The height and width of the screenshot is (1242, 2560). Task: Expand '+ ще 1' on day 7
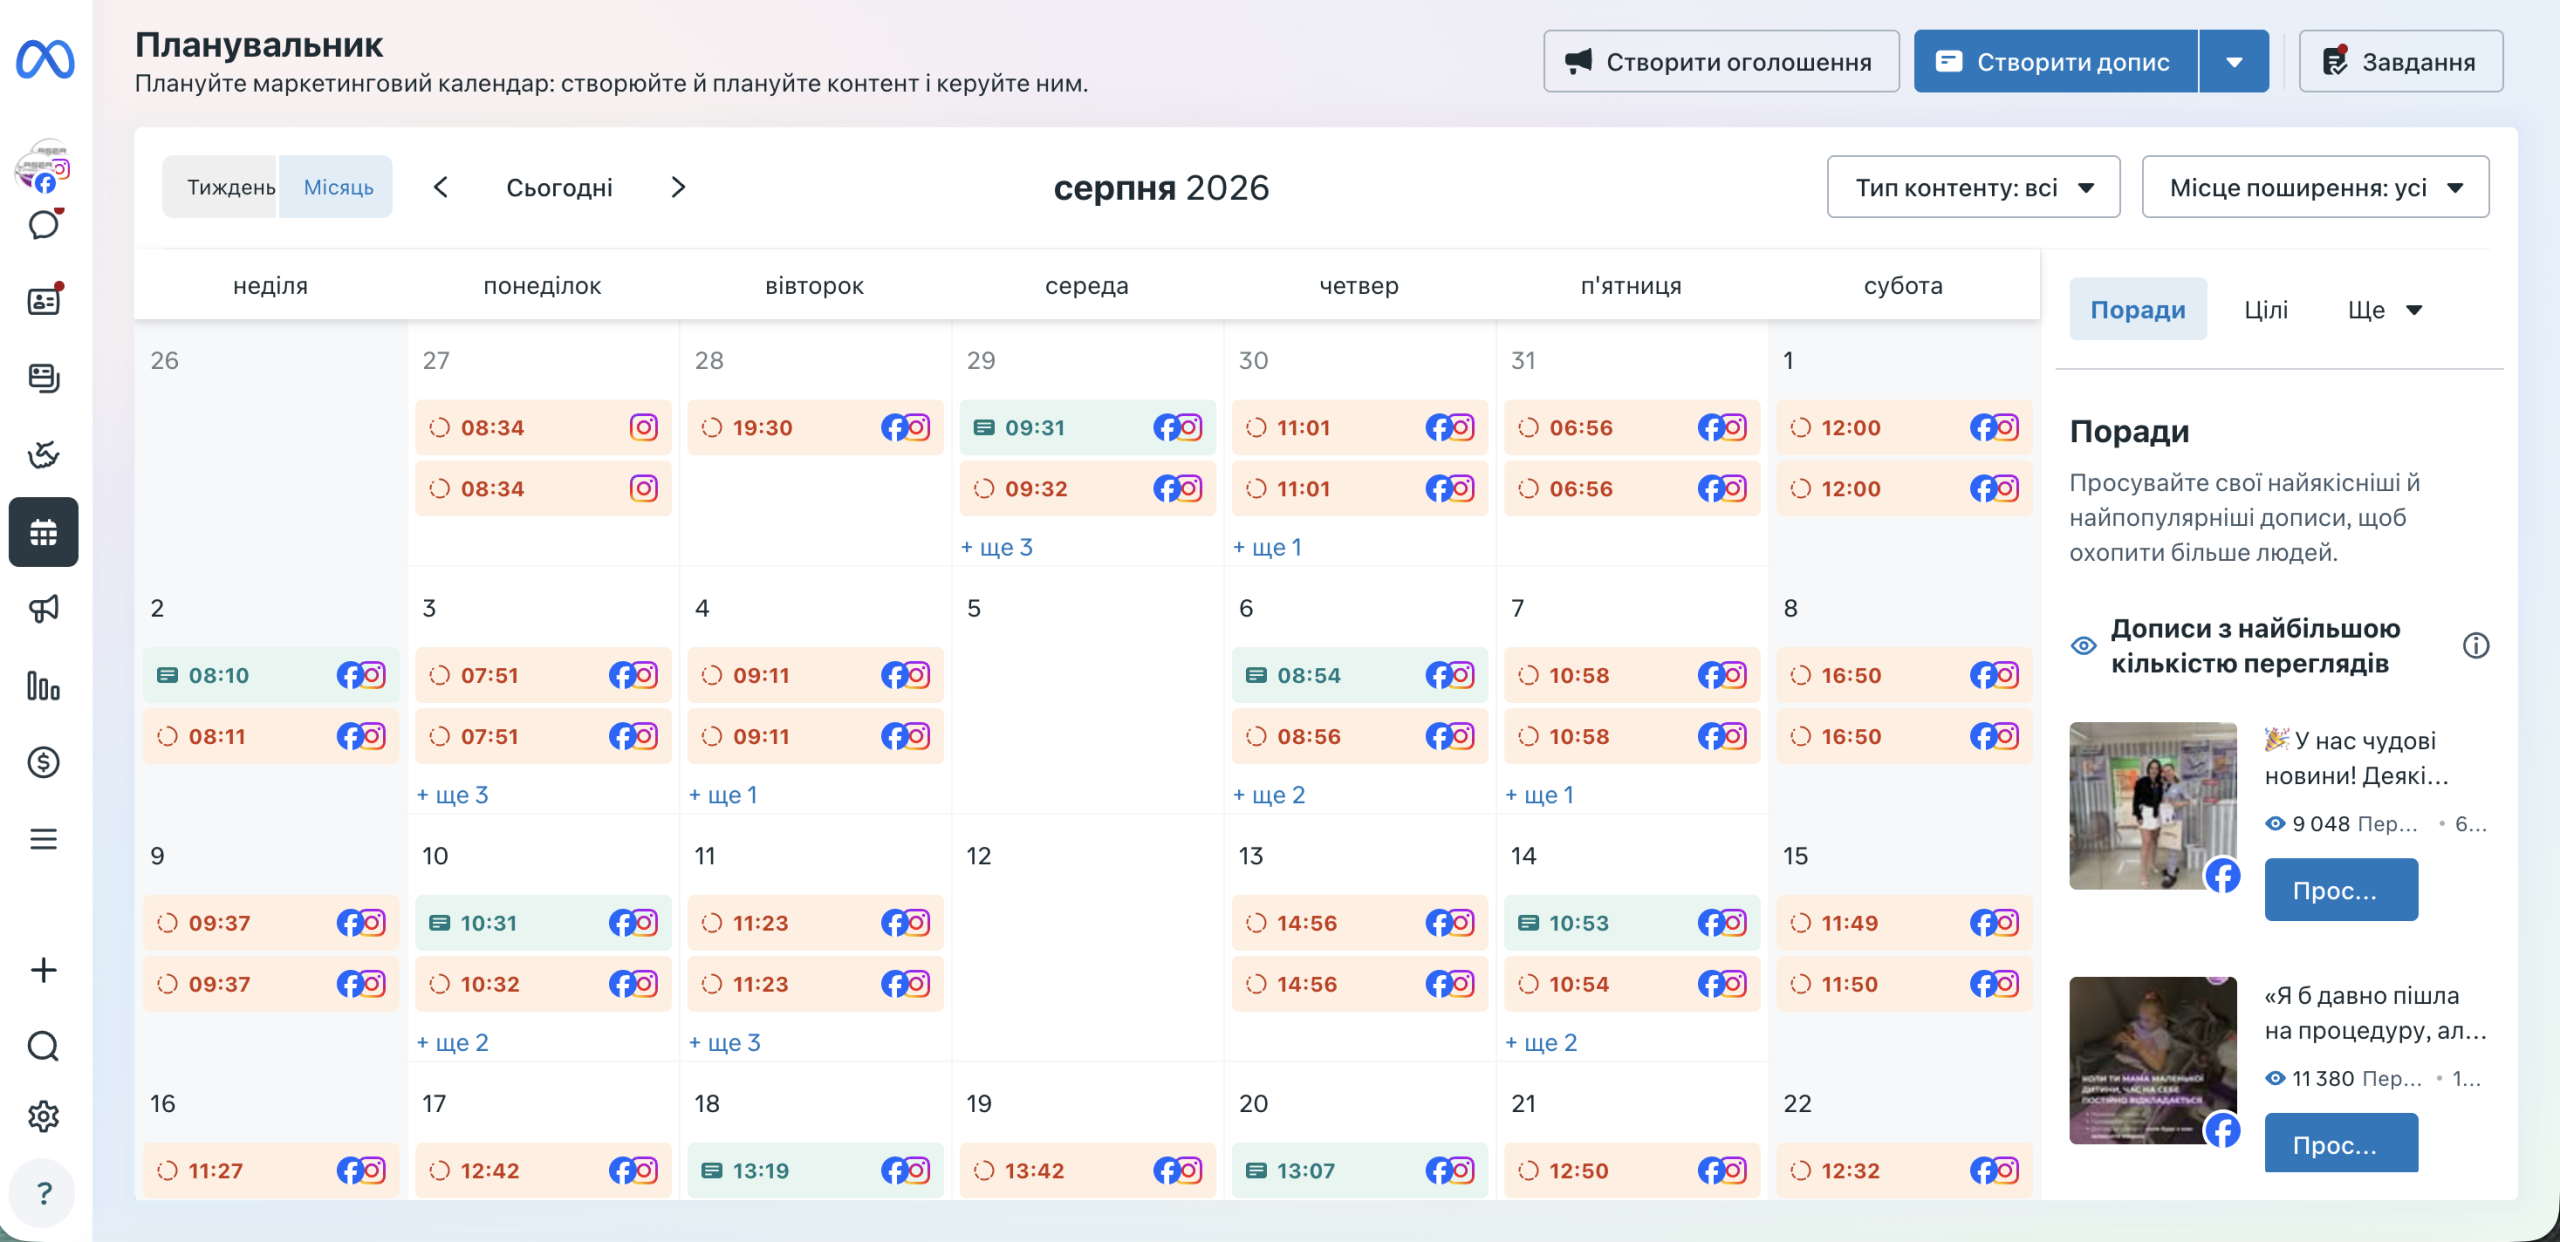1540,795
